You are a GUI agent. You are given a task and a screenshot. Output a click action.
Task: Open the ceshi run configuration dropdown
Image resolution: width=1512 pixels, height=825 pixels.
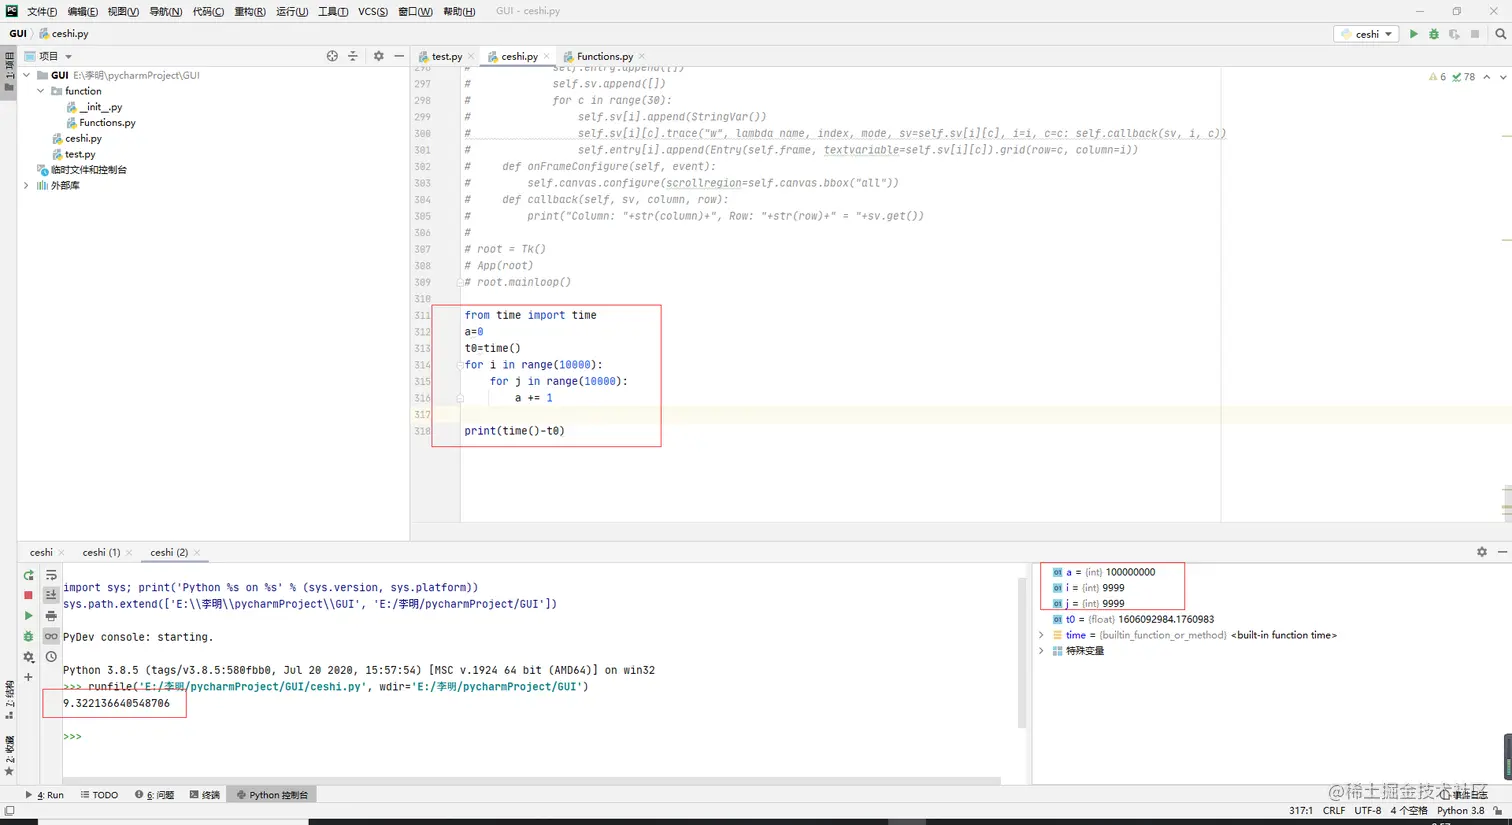coord(1366,34)
